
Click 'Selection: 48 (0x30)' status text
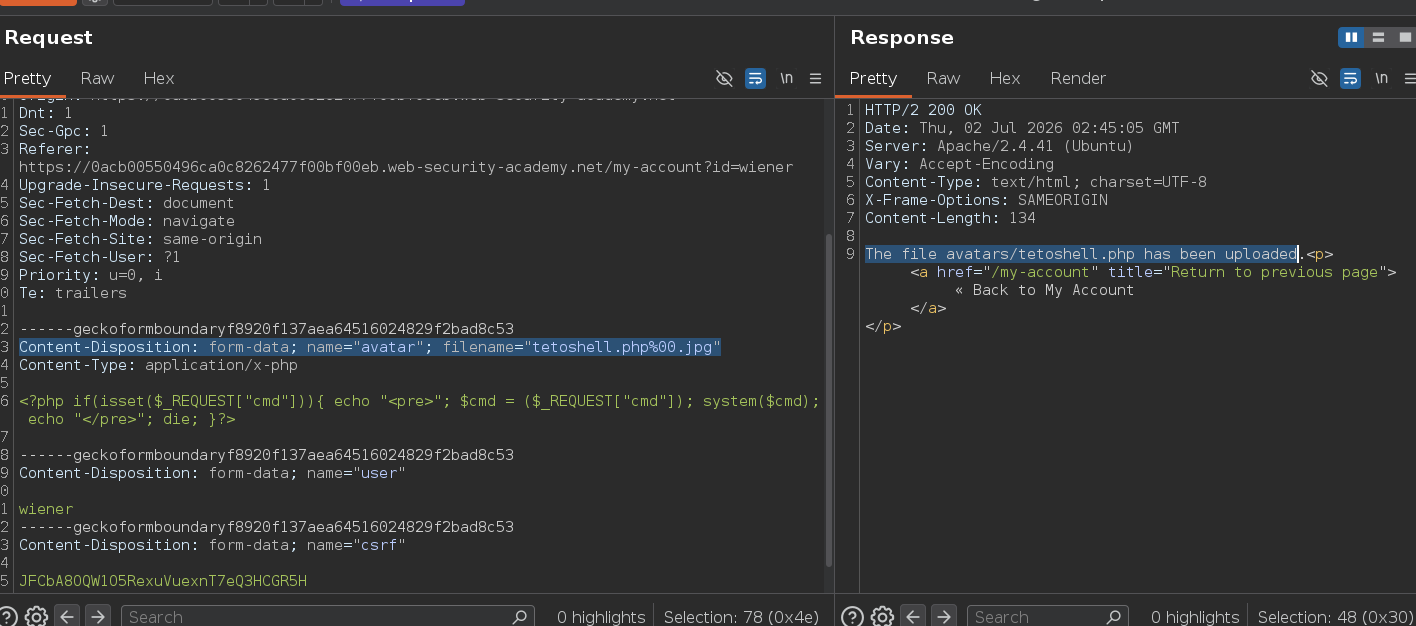(1335, 617)
